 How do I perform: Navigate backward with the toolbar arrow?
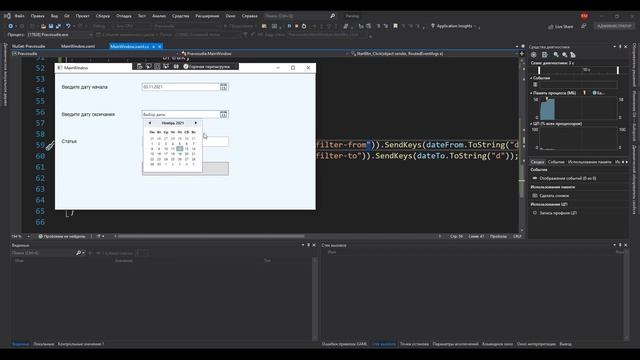[x=11, y=26]
